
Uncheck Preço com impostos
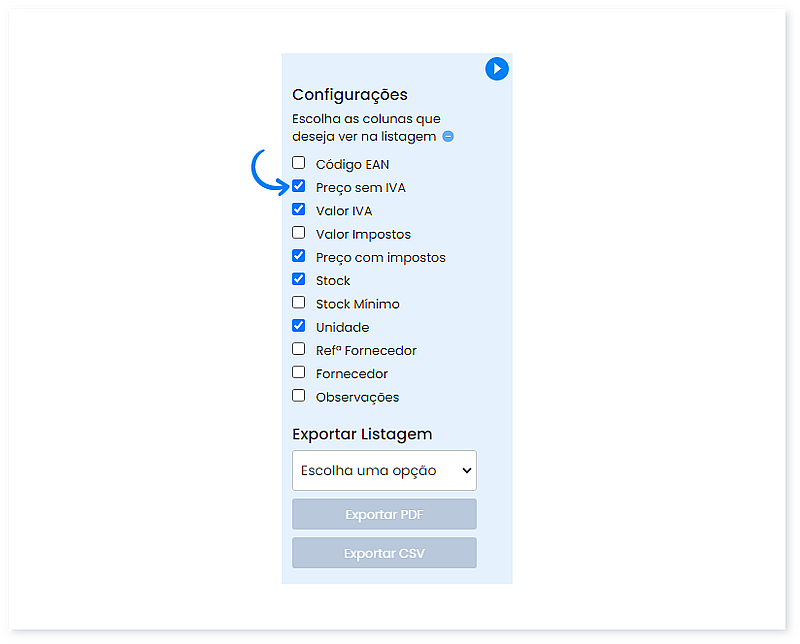coord(298,255)
